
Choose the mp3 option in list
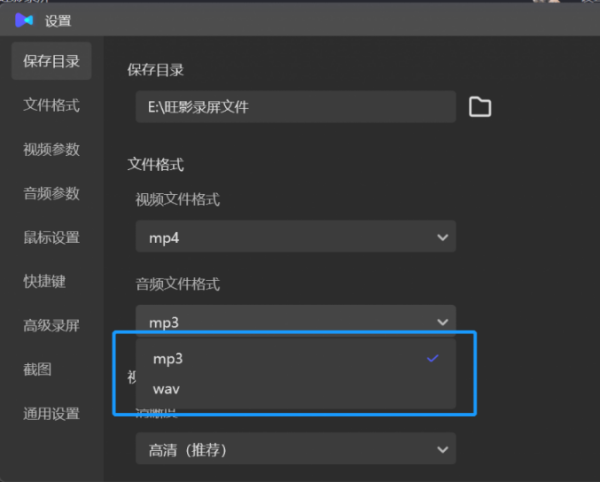(295, 359)
